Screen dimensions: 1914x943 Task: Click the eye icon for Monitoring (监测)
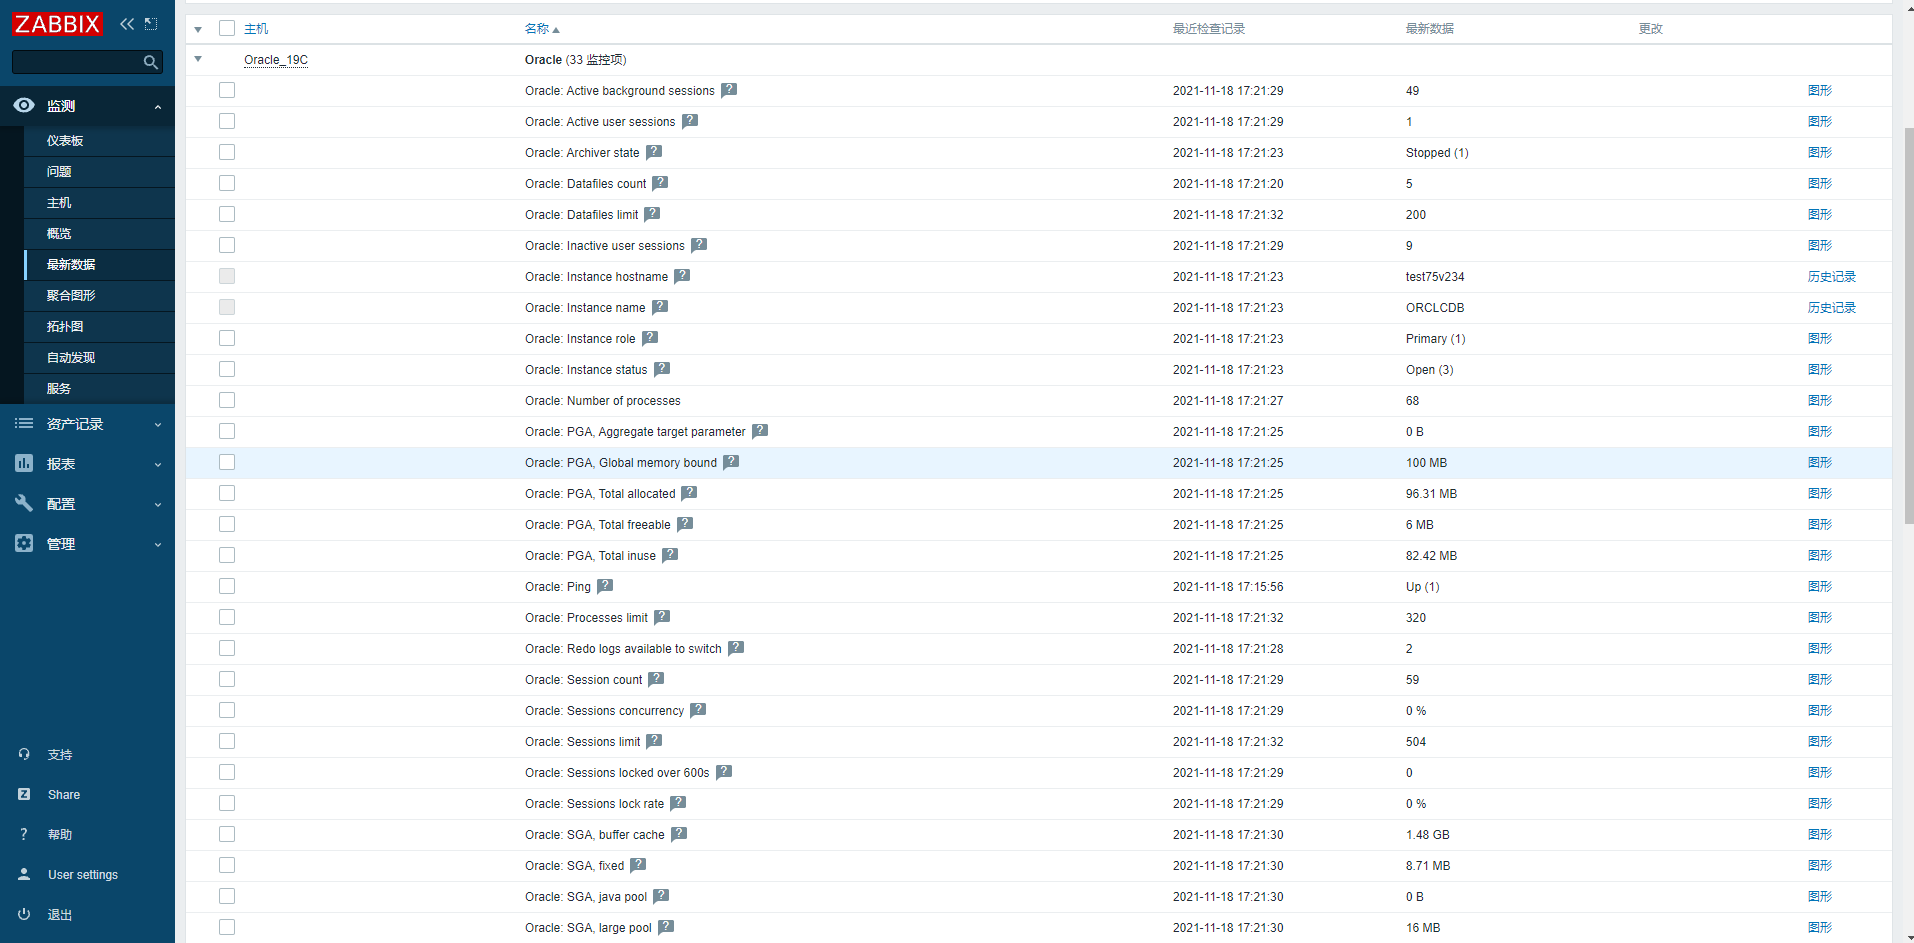pyautogui.click(x=24, y=105)
